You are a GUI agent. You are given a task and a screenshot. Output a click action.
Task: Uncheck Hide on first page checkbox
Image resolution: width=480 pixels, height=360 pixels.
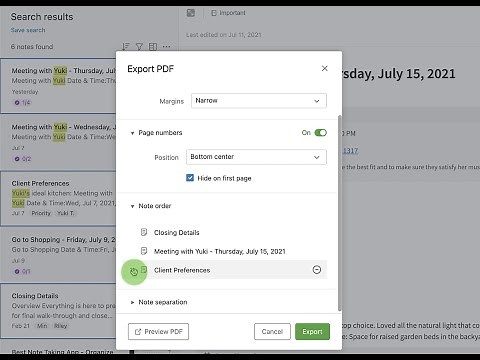pos(190,178)
